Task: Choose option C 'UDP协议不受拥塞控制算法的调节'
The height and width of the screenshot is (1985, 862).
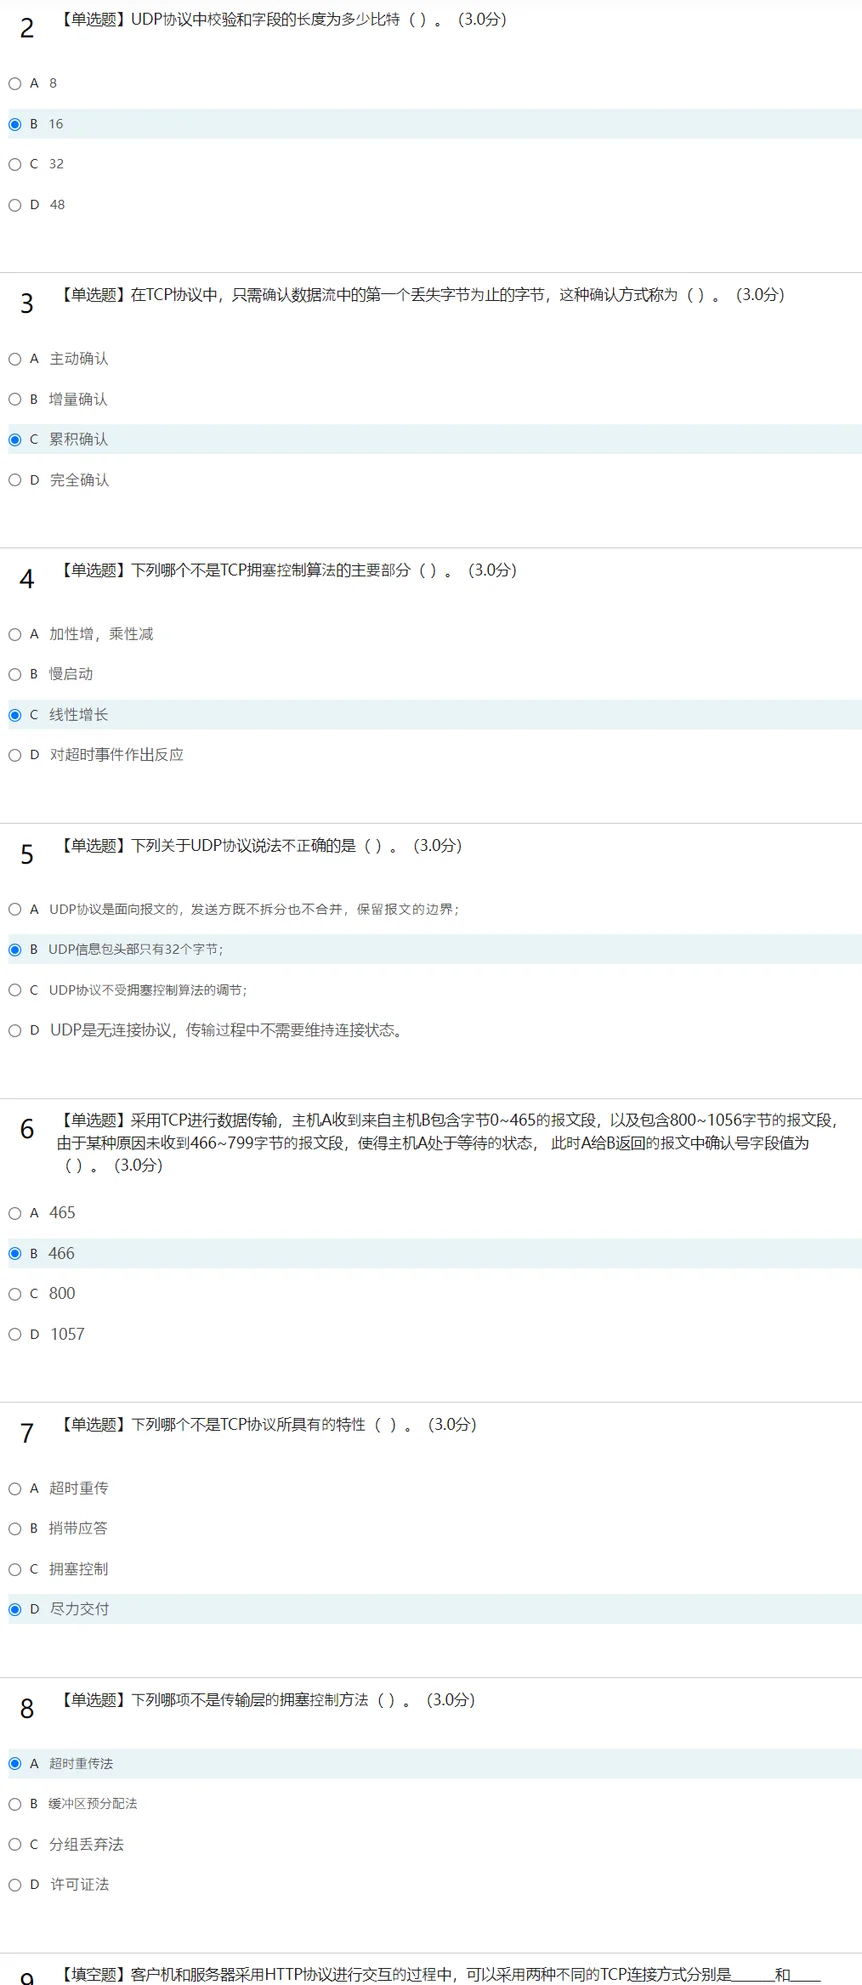Action: 15,990
